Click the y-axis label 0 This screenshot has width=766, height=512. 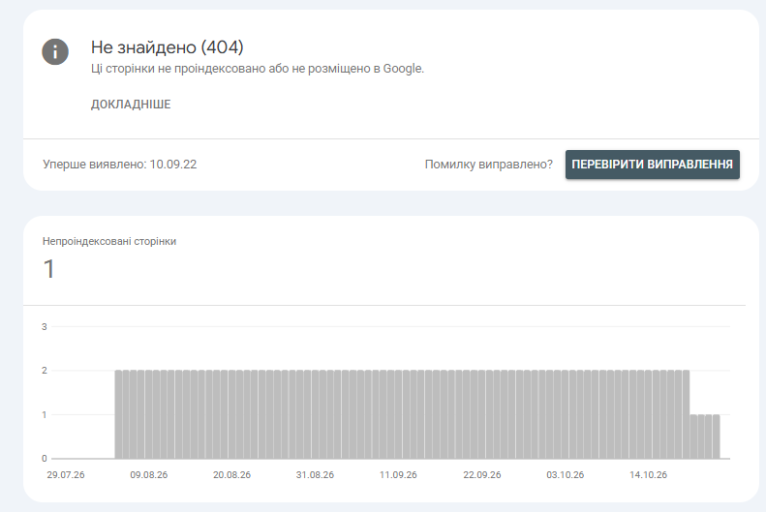pyautogui.click(x=44, y=458)
